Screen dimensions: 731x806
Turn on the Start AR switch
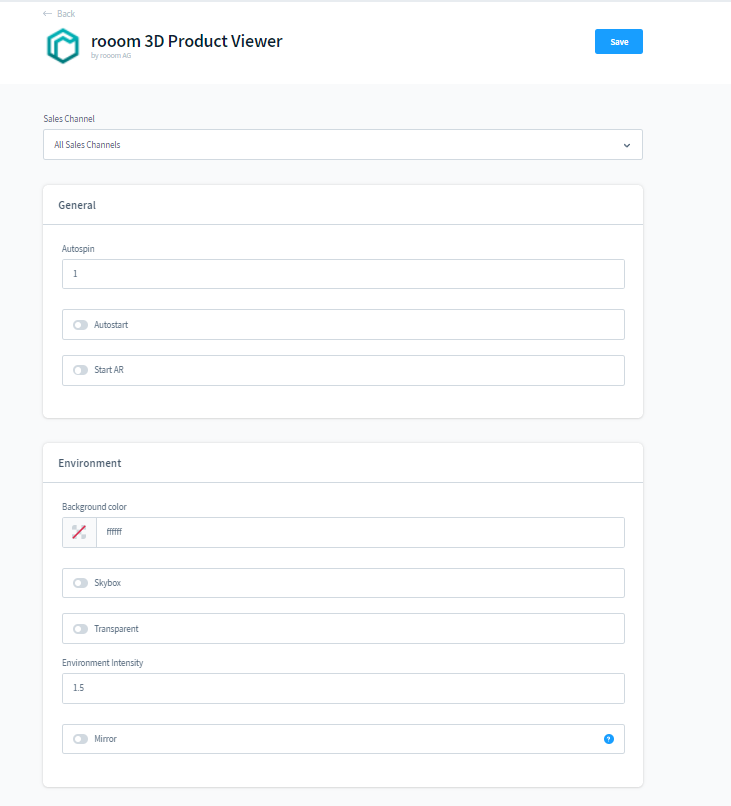[x=80, y=370]
